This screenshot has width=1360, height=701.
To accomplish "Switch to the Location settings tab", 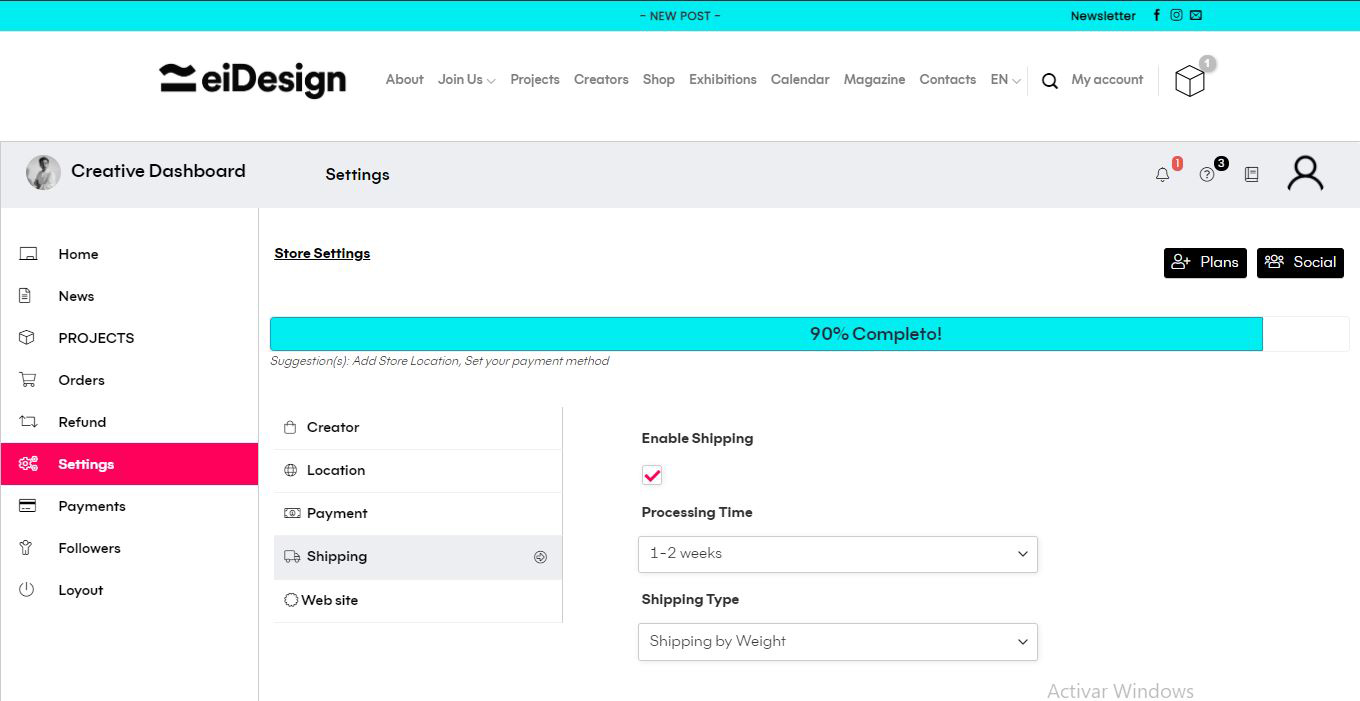I will click(x=336, y=470).
